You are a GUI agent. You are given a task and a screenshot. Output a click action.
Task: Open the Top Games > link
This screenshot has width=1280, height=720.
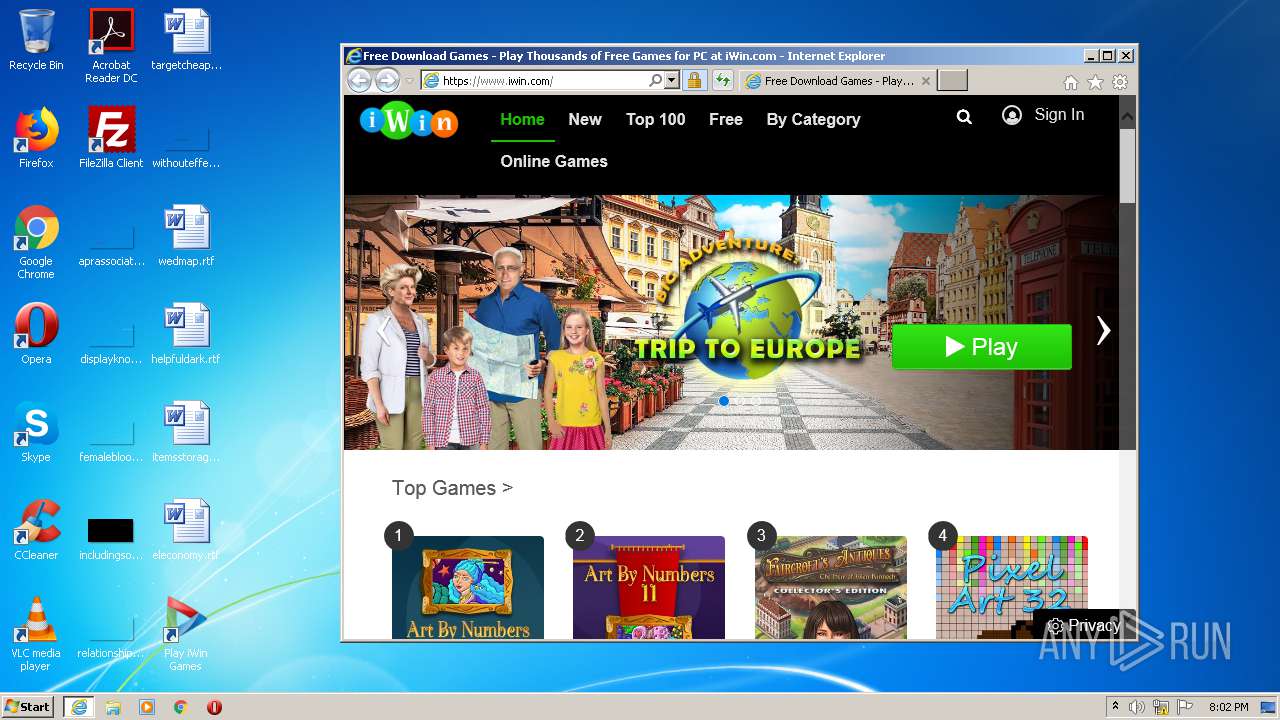pyautogui.click(x=452, y=488)
